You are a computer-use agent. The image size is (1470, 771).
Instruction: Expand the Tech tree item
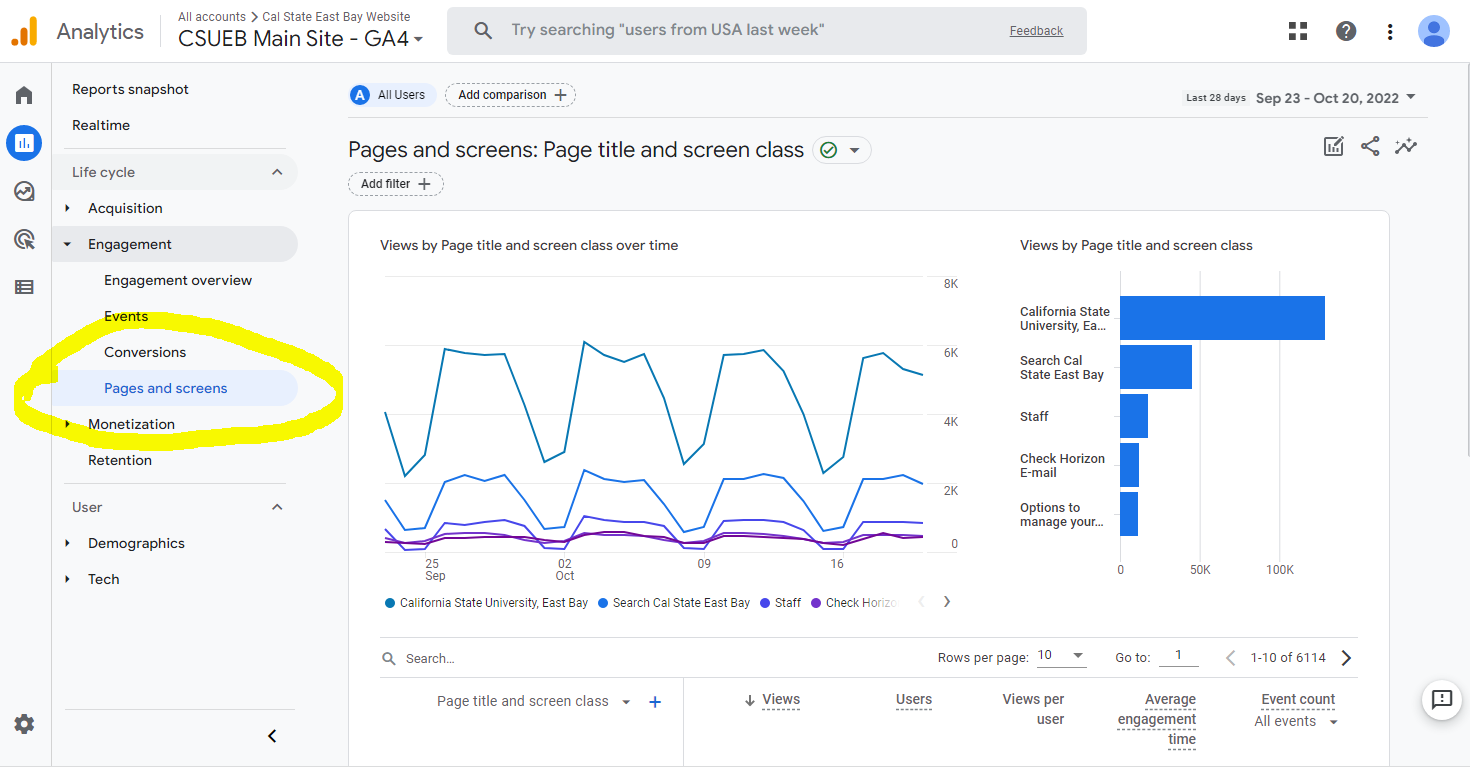tap(68, 579)
